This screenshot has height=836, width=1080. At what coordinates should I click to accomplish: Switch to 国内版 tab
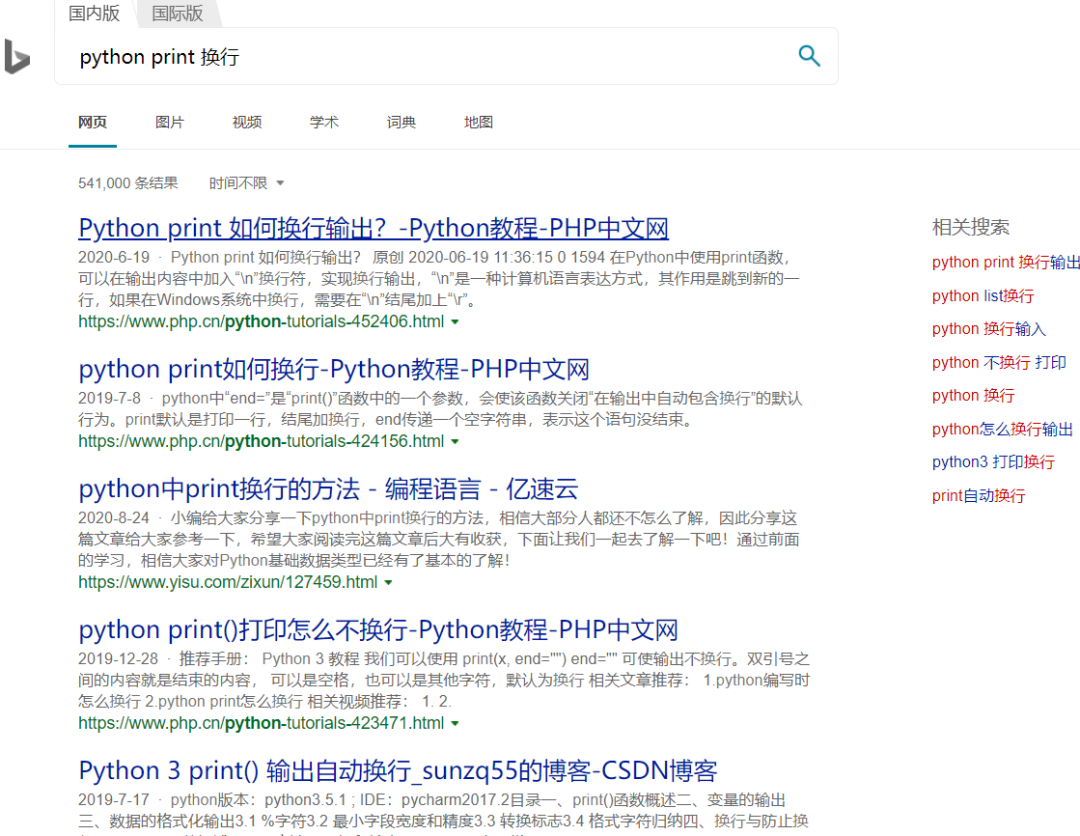click(x=94, y=13)
